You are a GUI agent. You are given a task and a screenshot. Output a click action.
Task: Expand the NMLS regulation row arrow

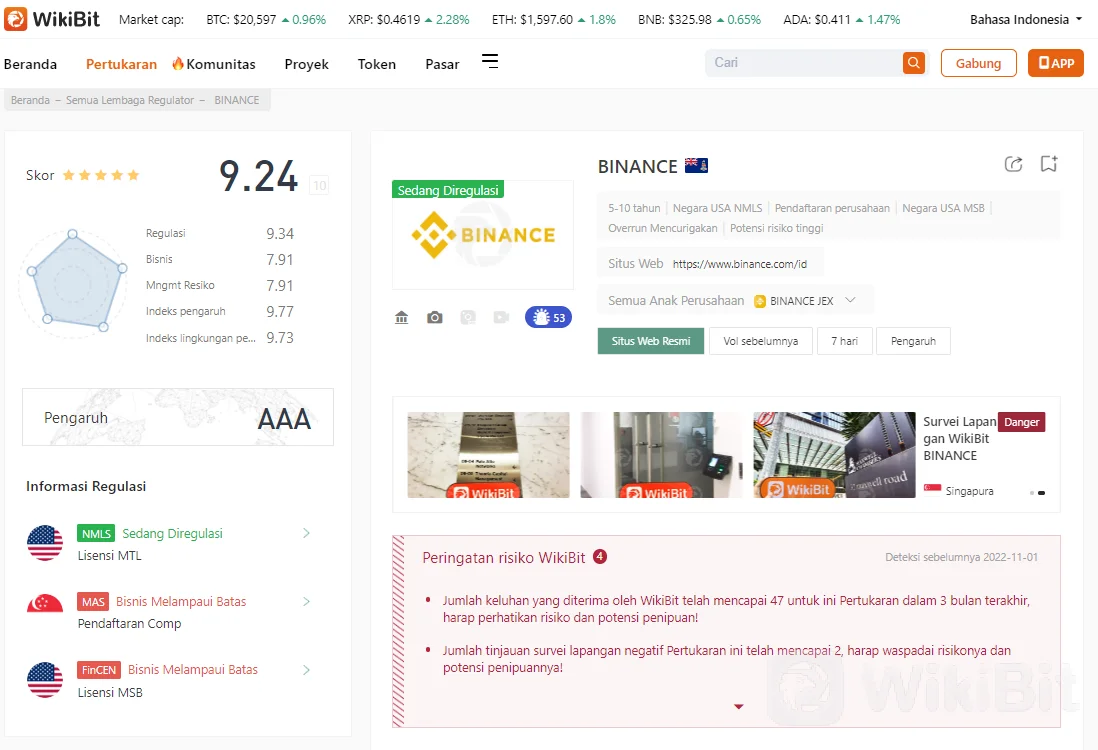pos(306,534)
